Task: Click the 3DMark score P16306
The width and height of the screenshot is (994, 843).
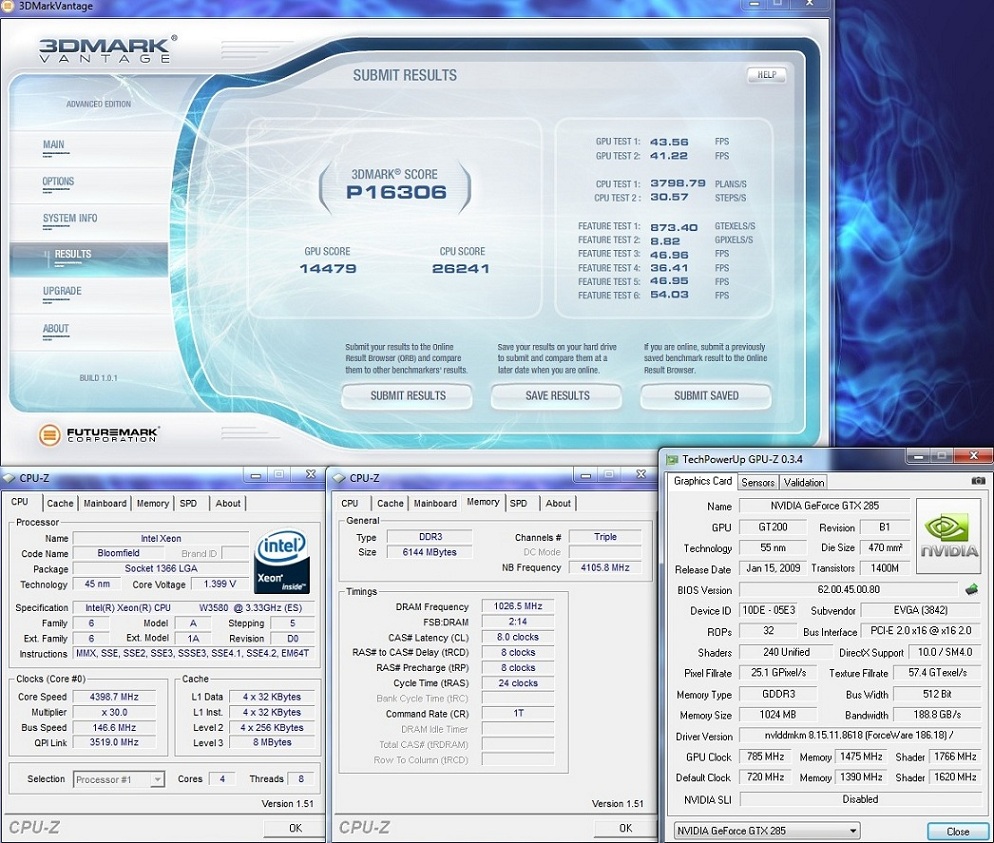Action: [x=396, y=192]
